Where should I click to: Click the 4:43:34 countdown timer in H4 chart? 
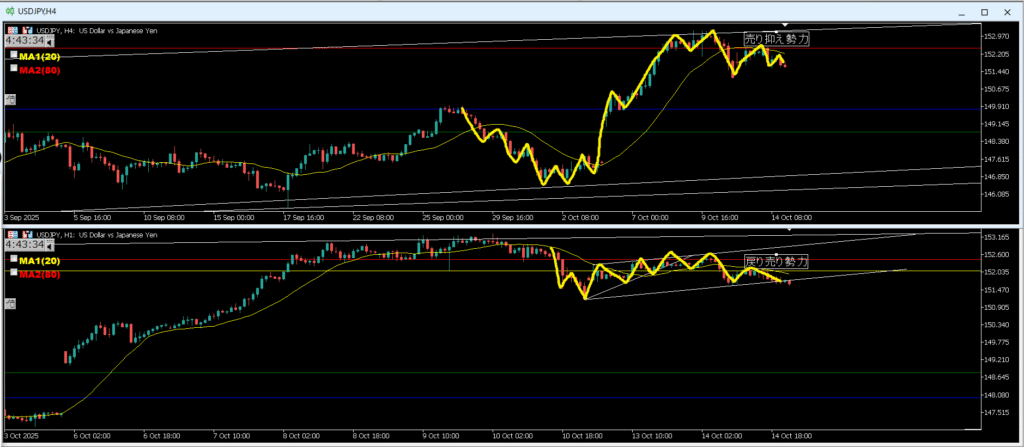click(x=24, y=41)
